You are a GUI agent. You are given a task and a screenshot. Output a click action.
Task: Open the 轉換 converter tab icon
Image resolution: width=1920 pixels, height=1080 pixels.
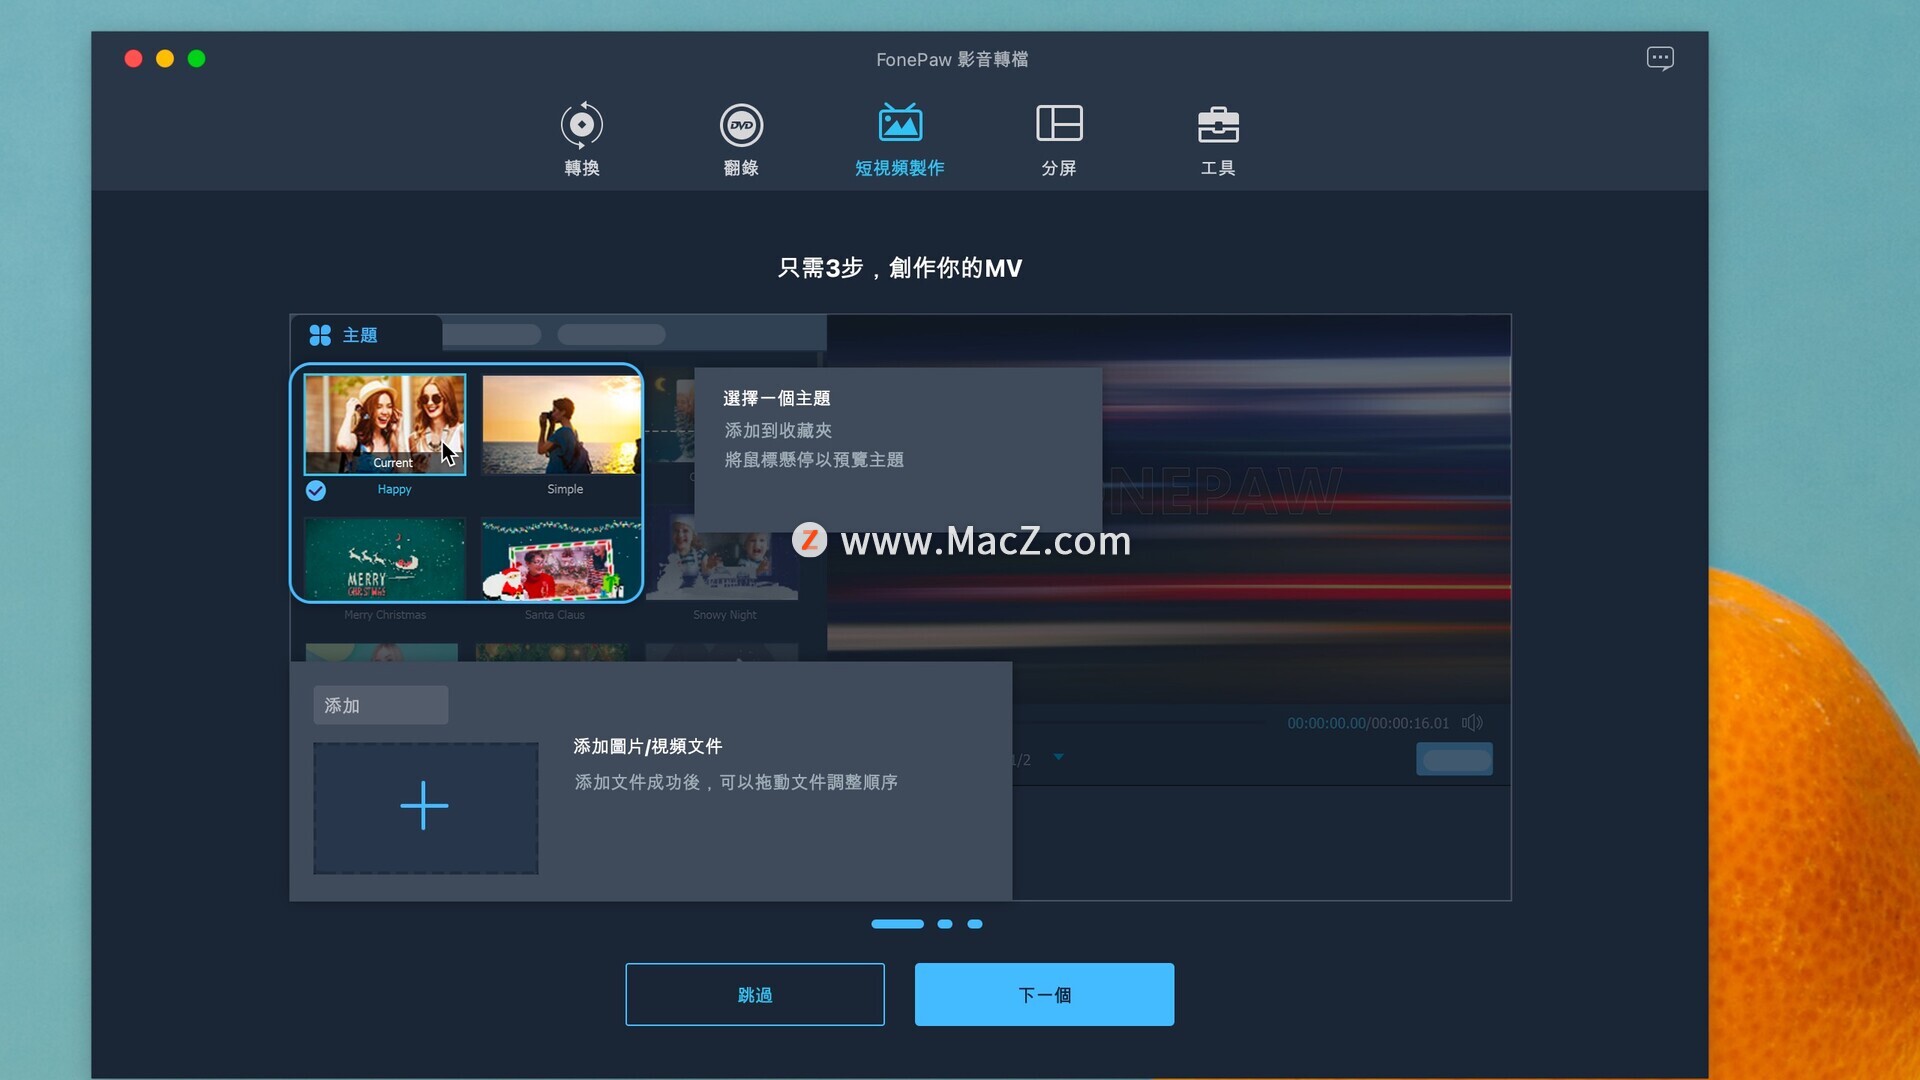581,125
